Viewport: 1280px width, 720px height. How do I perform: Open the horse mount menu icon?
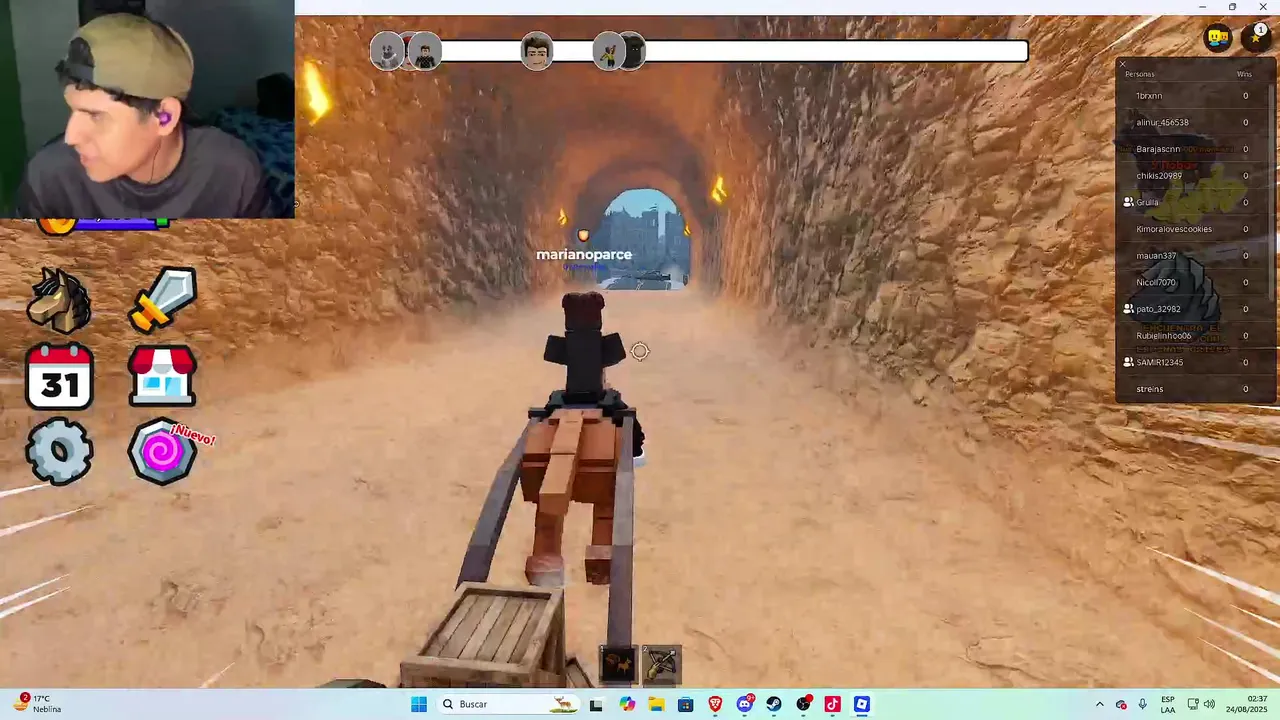pos(59,300)
